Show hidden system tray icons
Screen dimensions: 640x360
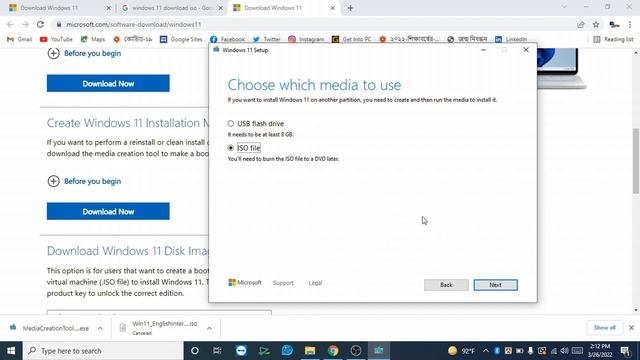[485, 351]
